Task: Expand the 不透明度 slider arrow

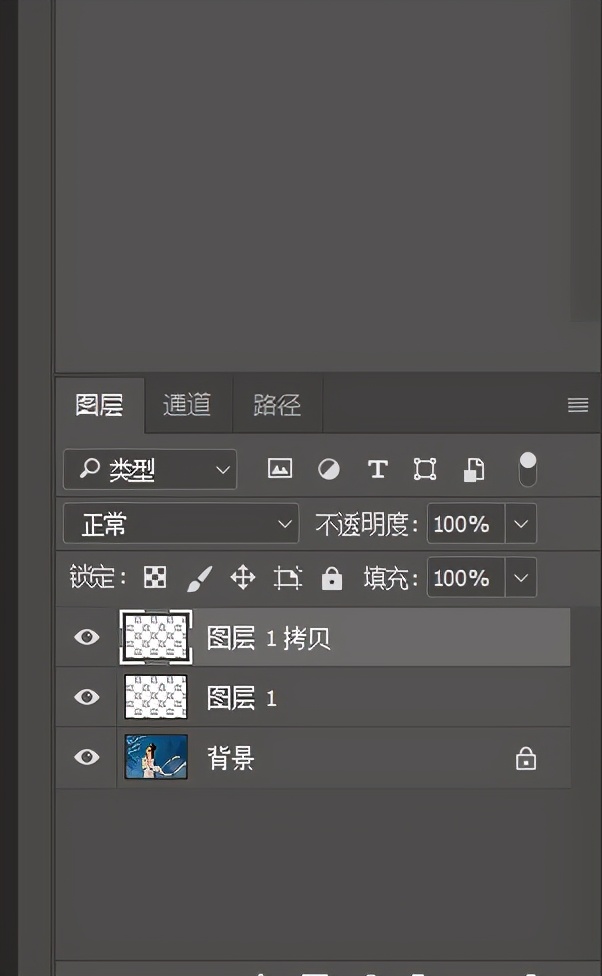Action: point(521,524)
